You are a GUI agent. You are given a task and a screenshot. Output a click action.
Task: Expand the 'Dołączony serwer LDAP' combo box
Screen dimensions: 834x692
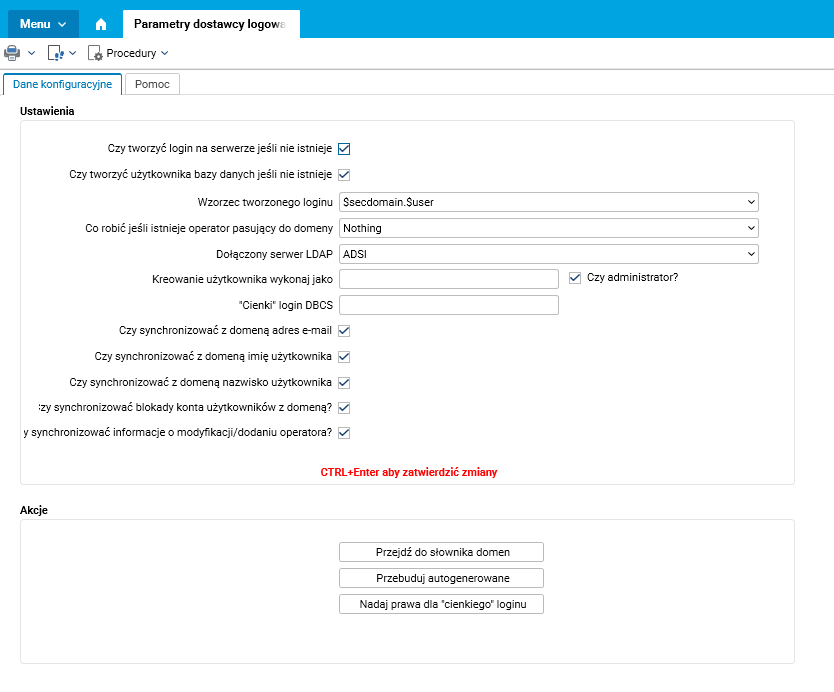(x=549, y=254)
